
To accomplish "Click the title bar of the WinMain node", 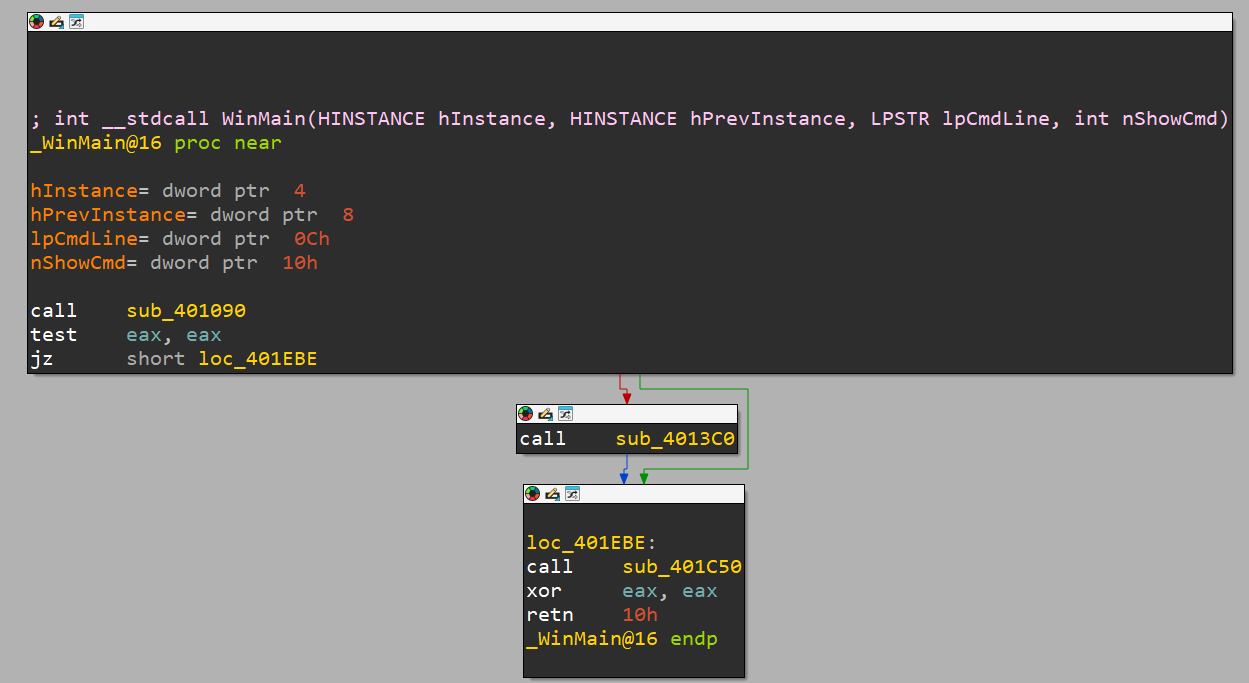I will (630, 21).
